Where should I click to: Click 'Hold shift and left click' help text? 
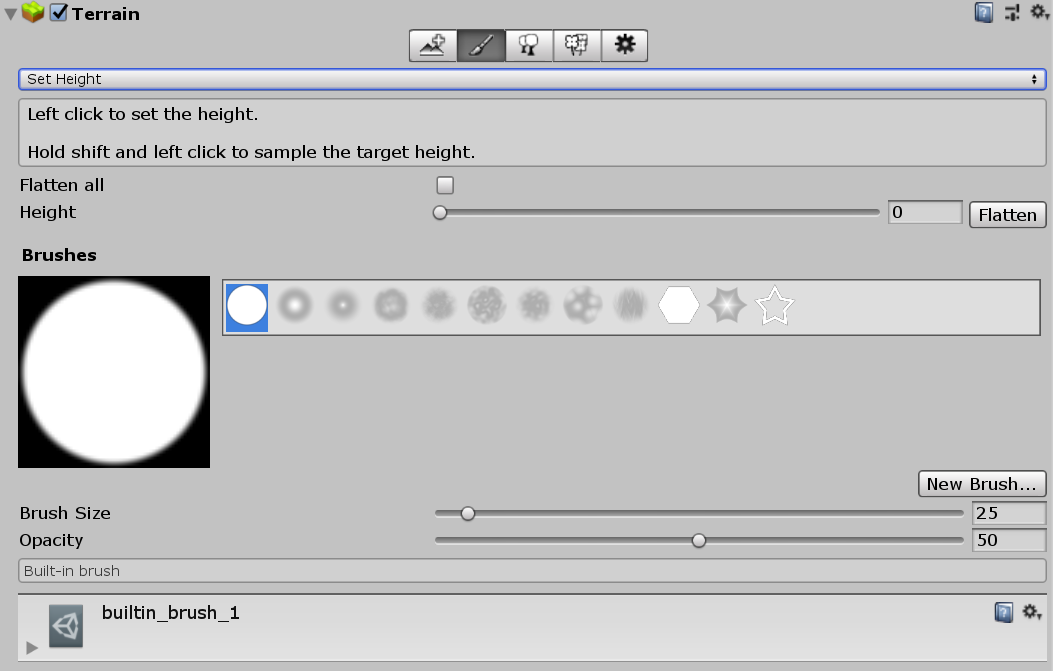(x=251, y=152)
